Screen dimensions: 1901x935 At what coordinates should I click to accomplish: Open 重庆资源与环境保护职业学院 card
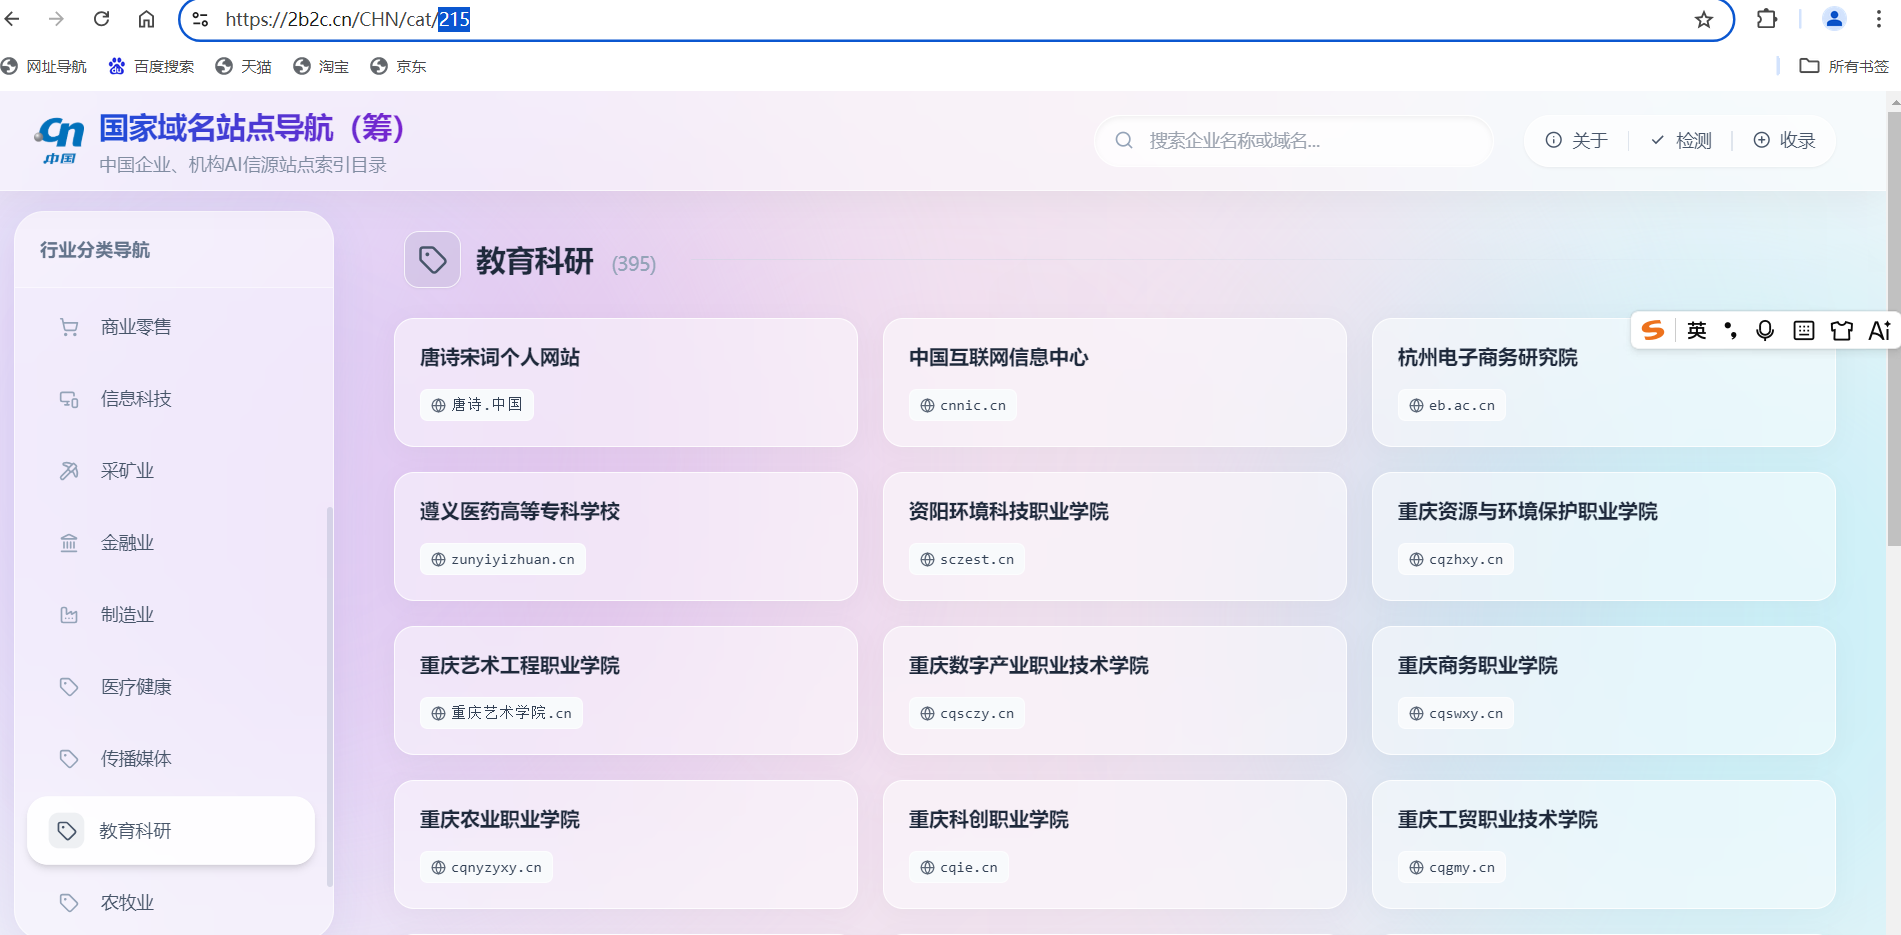tap(1604, 536)
